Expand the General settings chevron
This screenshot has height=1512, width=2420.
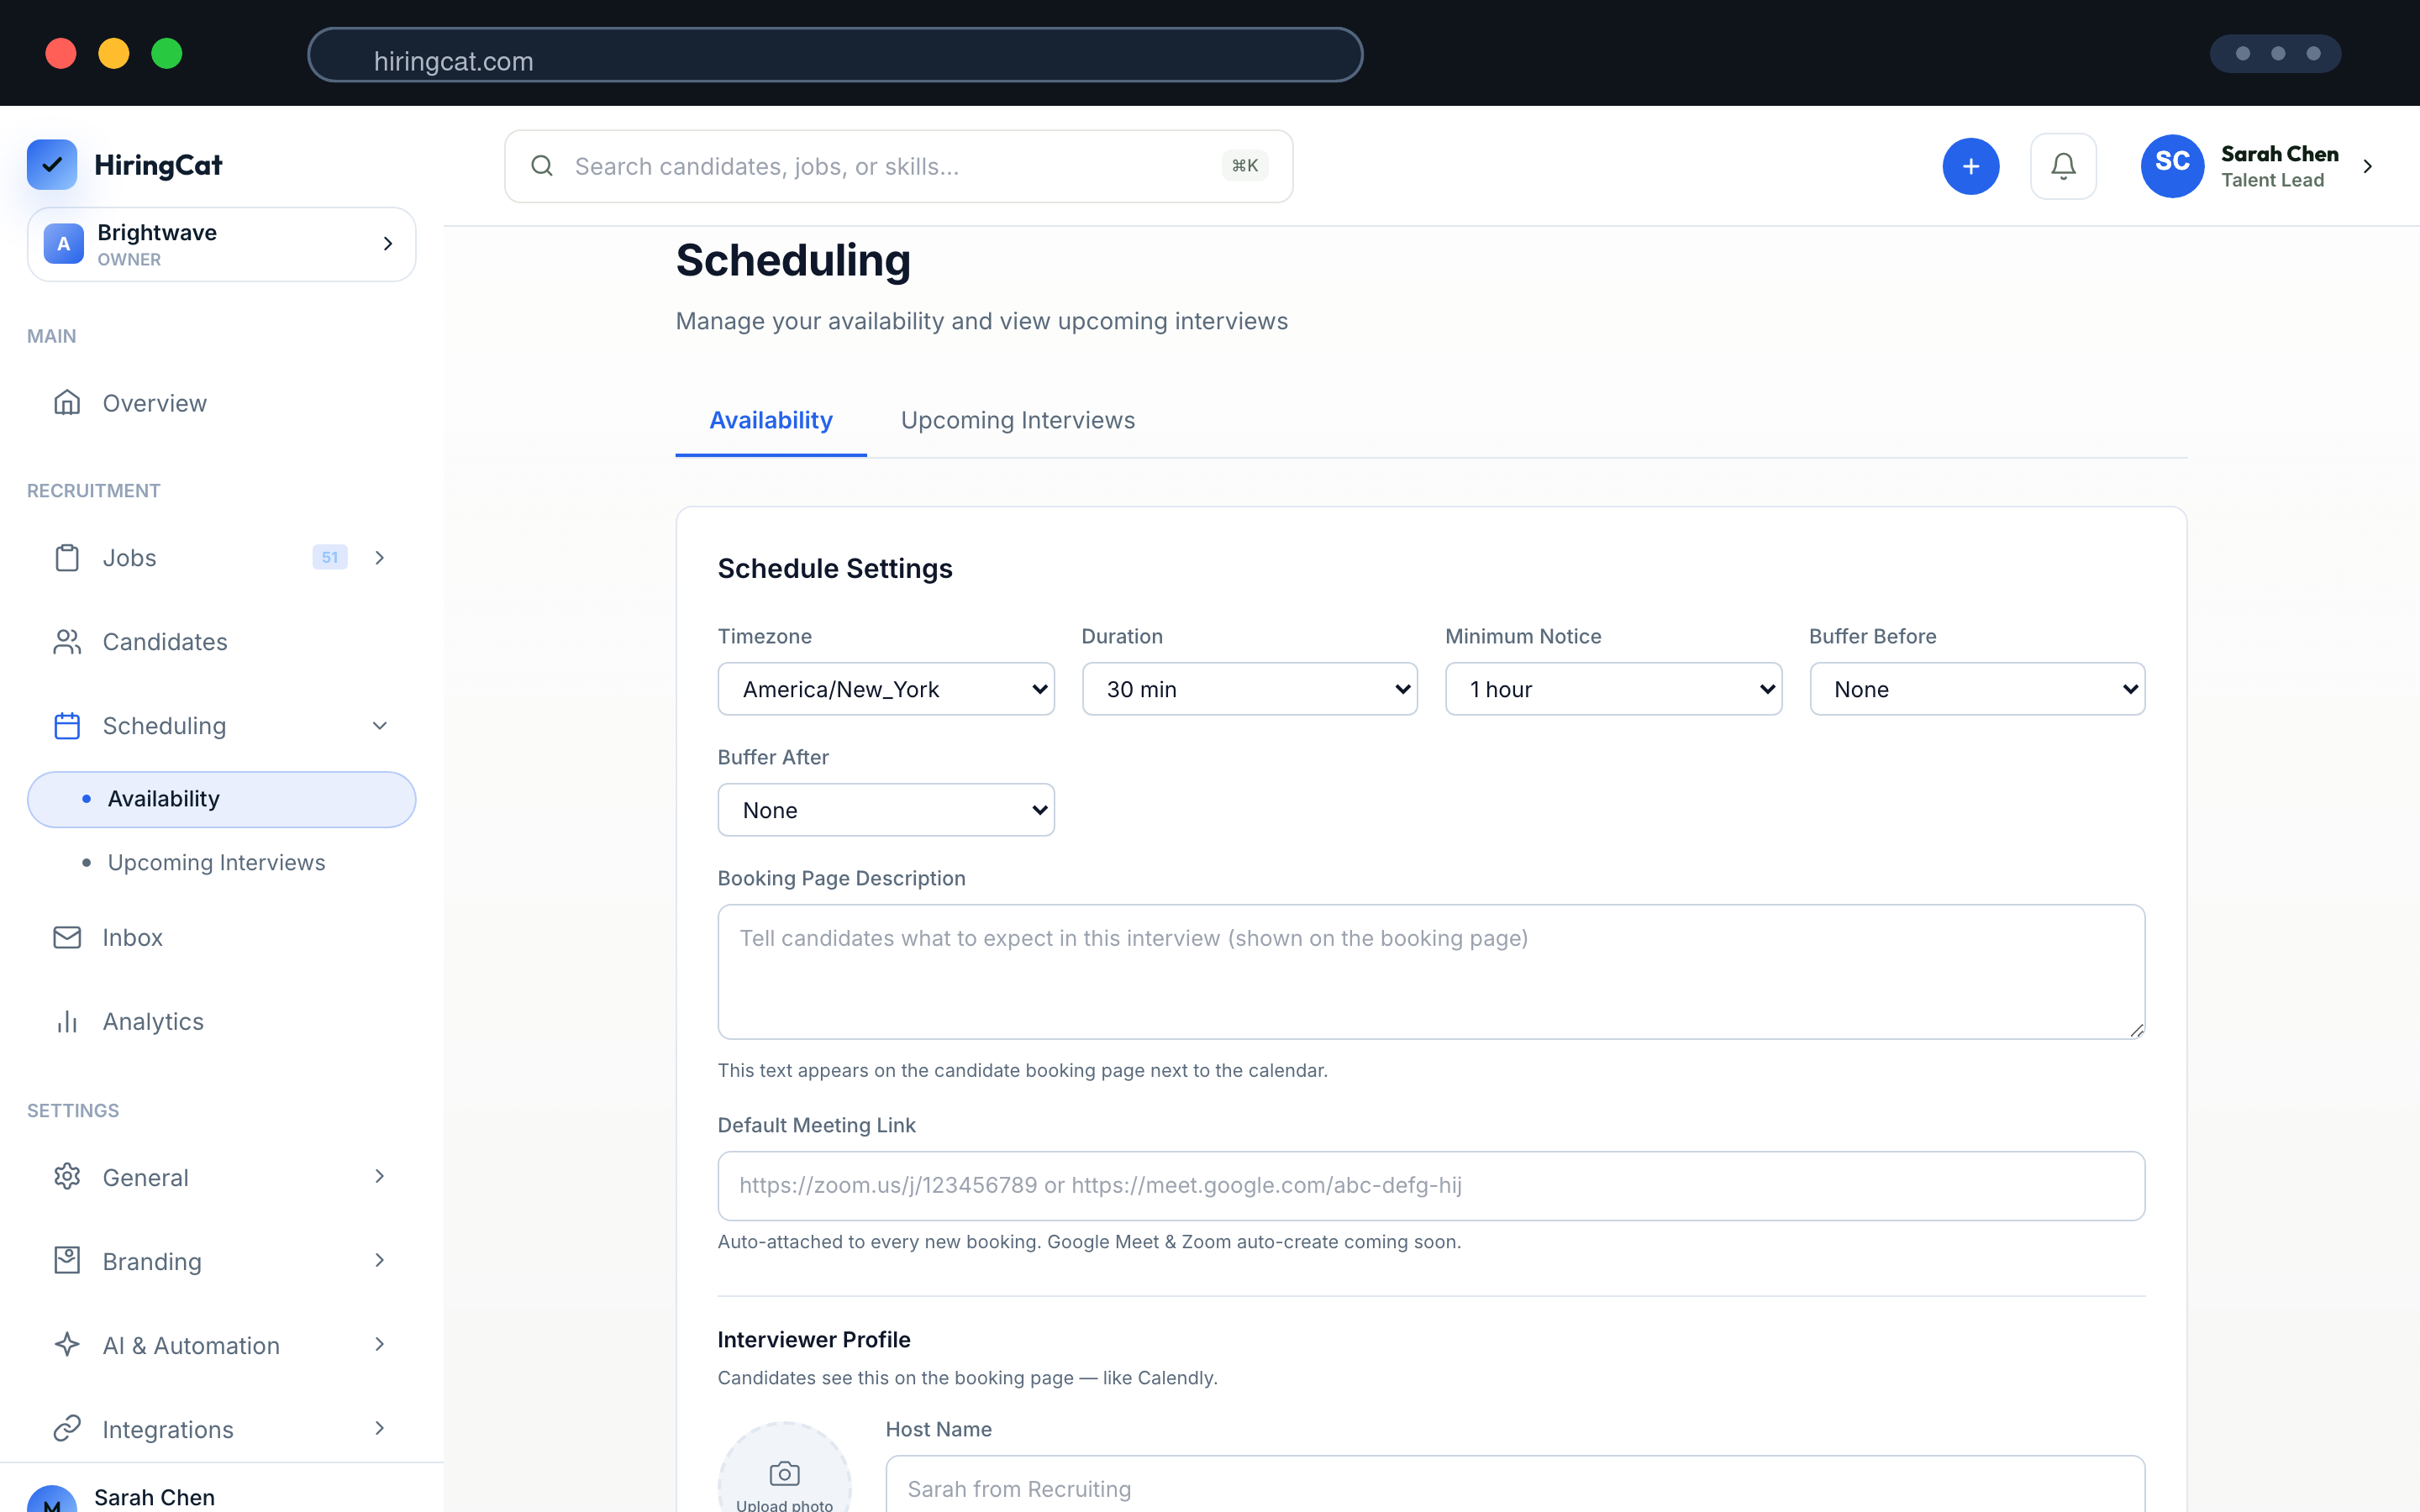coord(380,1176)
